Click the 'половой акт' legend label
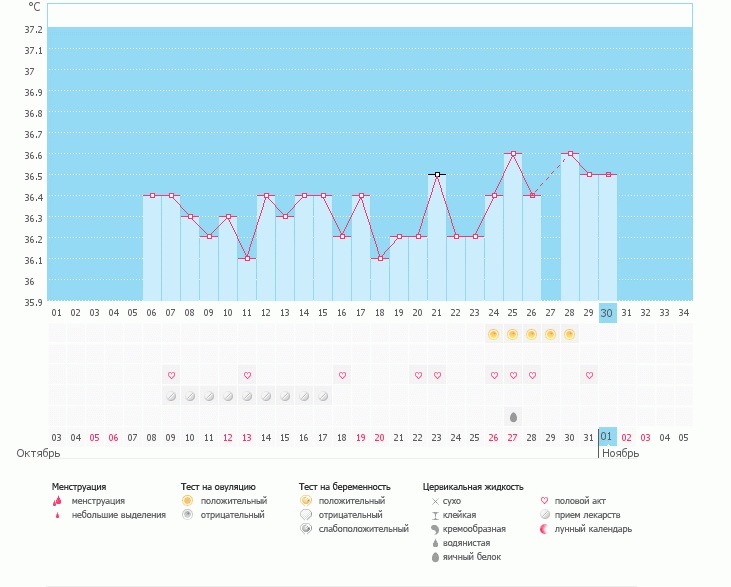This screenshot has height=587, width=731. click(579, 500)
